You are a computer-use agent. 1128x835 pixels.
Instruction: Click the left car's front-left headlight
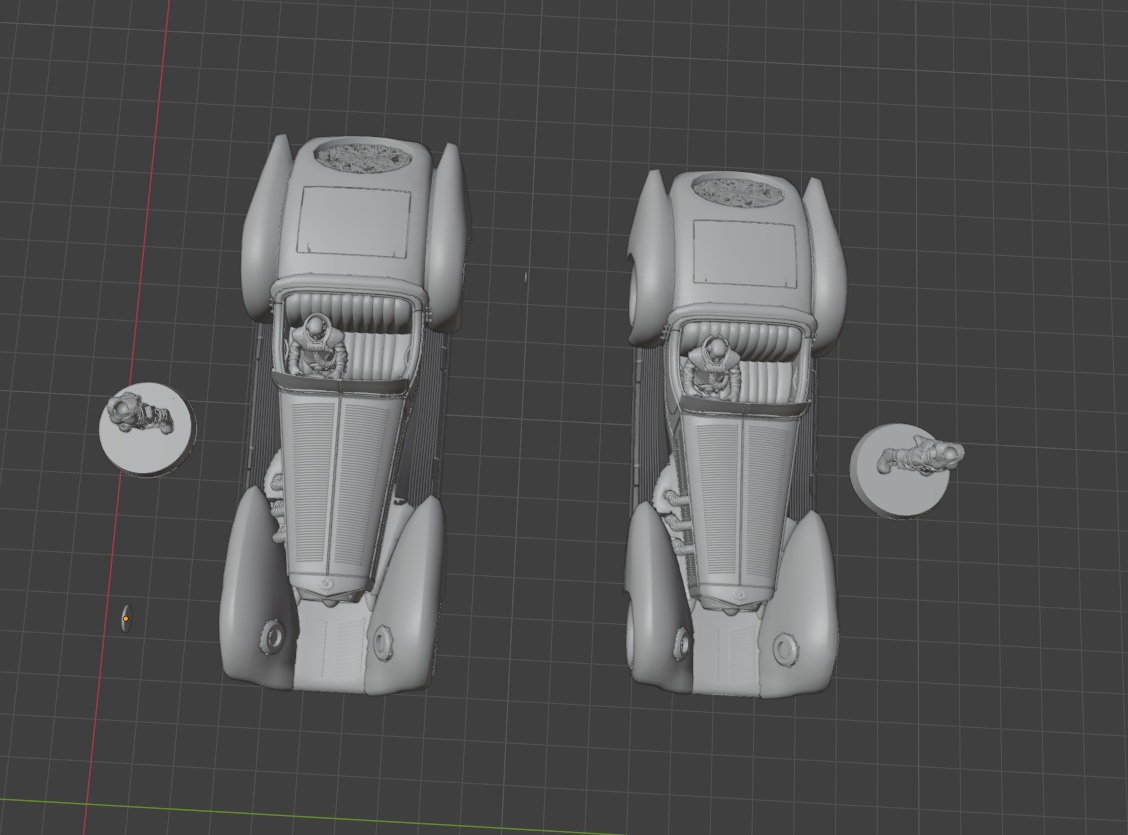click(273, 636)
